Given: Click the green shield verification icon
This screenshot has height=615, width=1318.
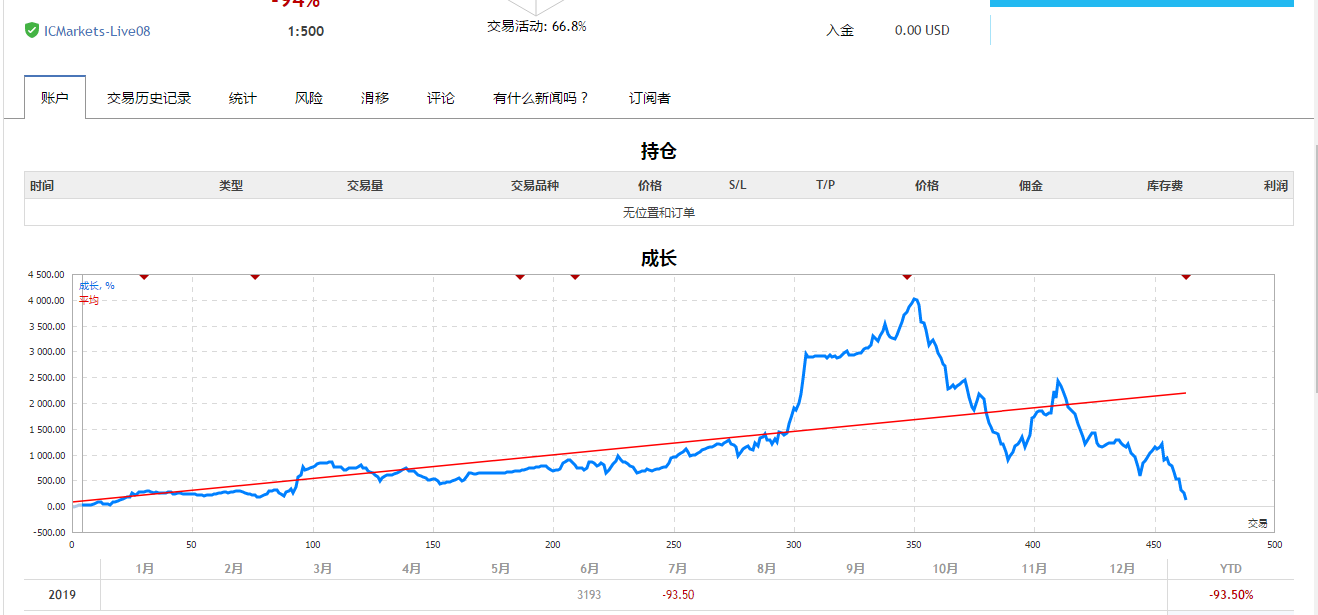Looking at the screenshot, I should pyautogui.click(x=32, y=31).
